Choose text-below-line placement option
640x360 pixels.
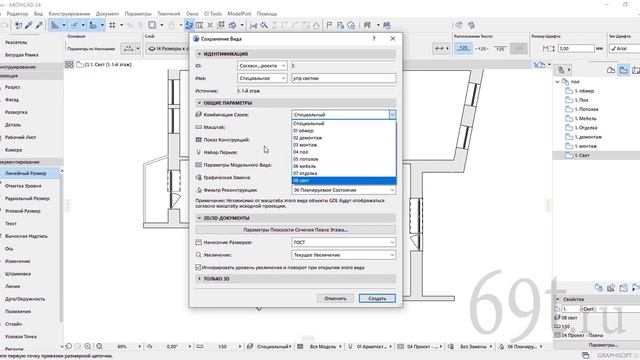pyautogui.click(x=500, y=48)
